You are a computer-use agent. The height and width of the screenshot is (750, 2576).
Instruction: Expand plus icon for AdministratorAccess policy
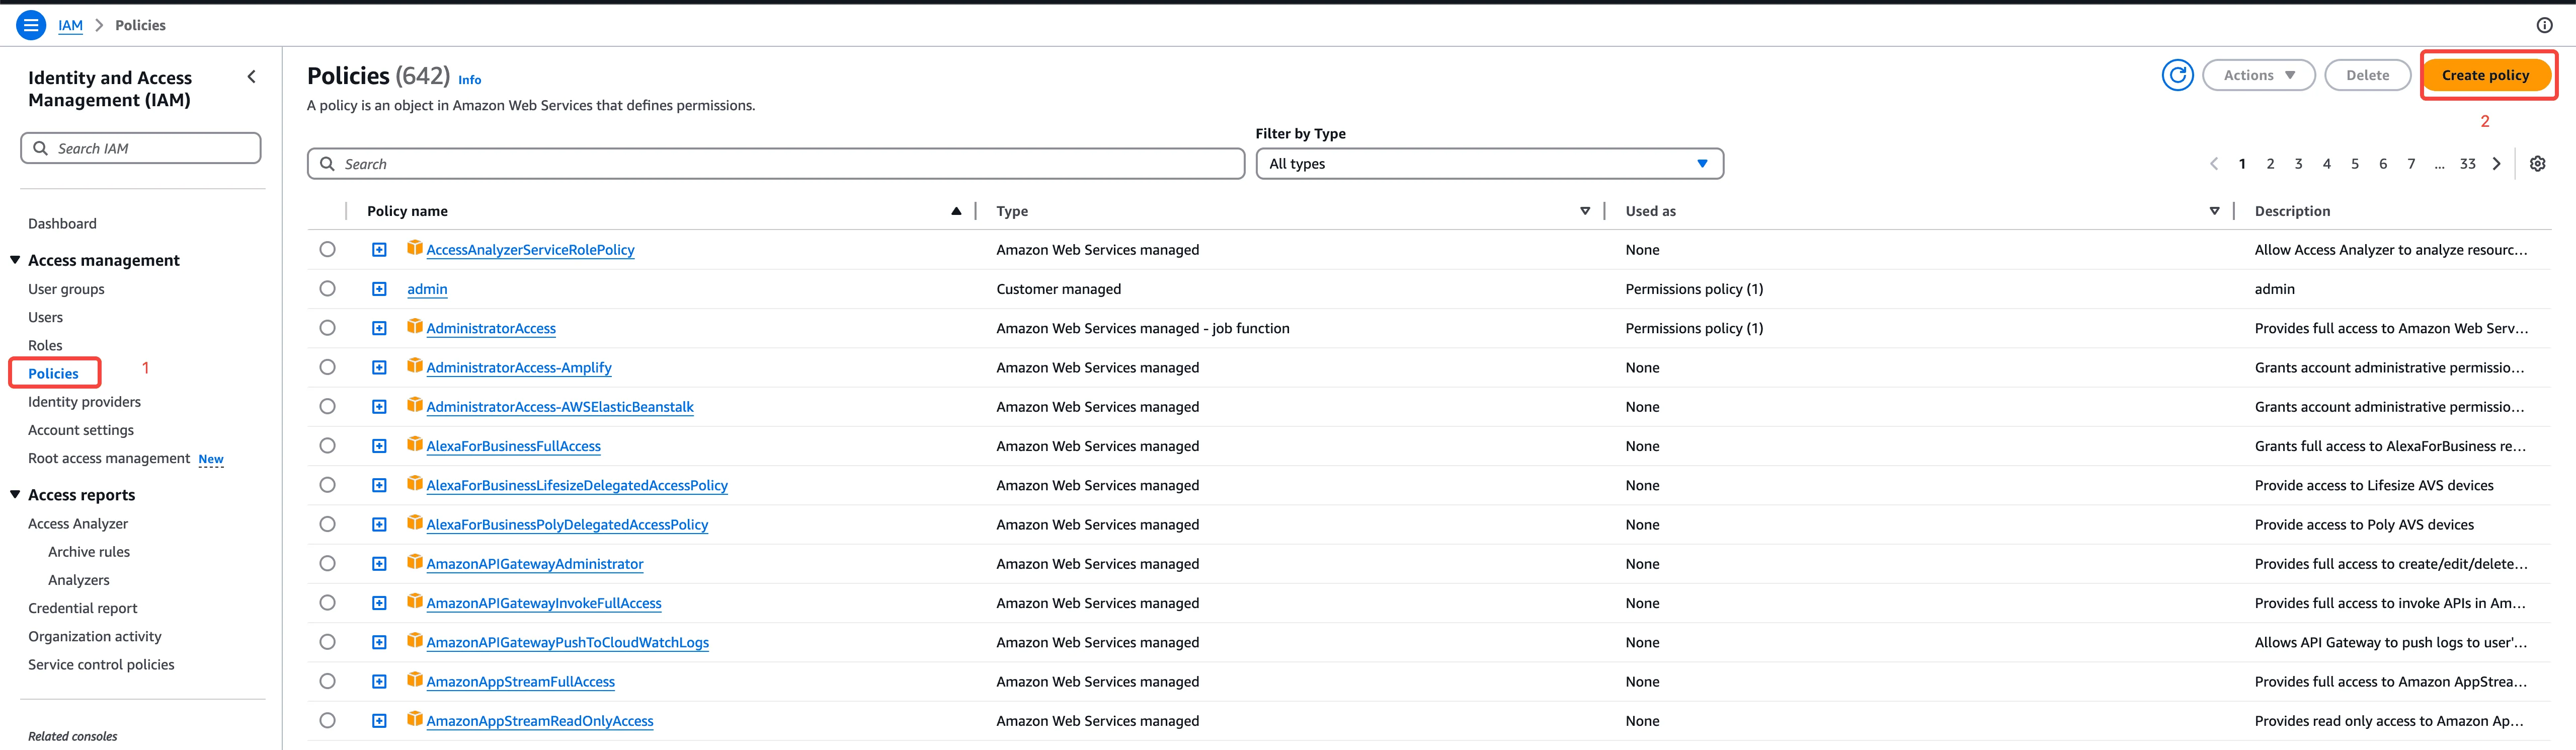379,328
